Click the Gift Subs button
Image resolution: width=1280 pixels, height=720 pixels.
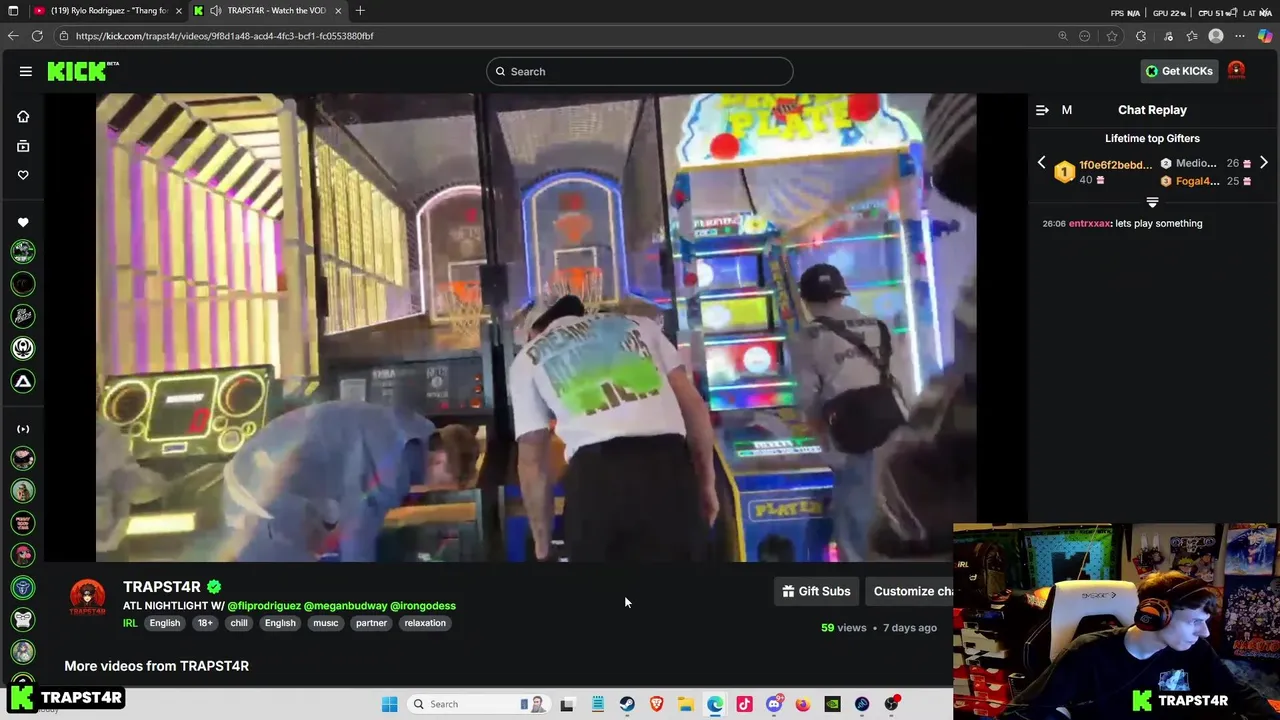pyautogui.click(x=816, y=591)
